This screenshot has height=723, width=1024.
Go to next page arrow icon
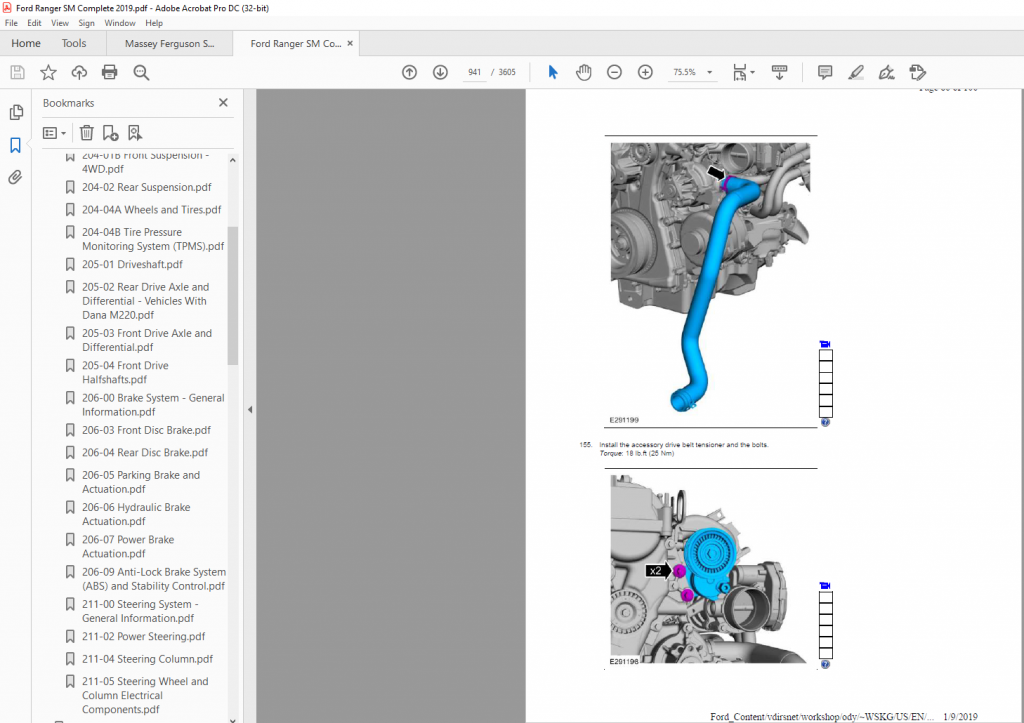(440, 72)
